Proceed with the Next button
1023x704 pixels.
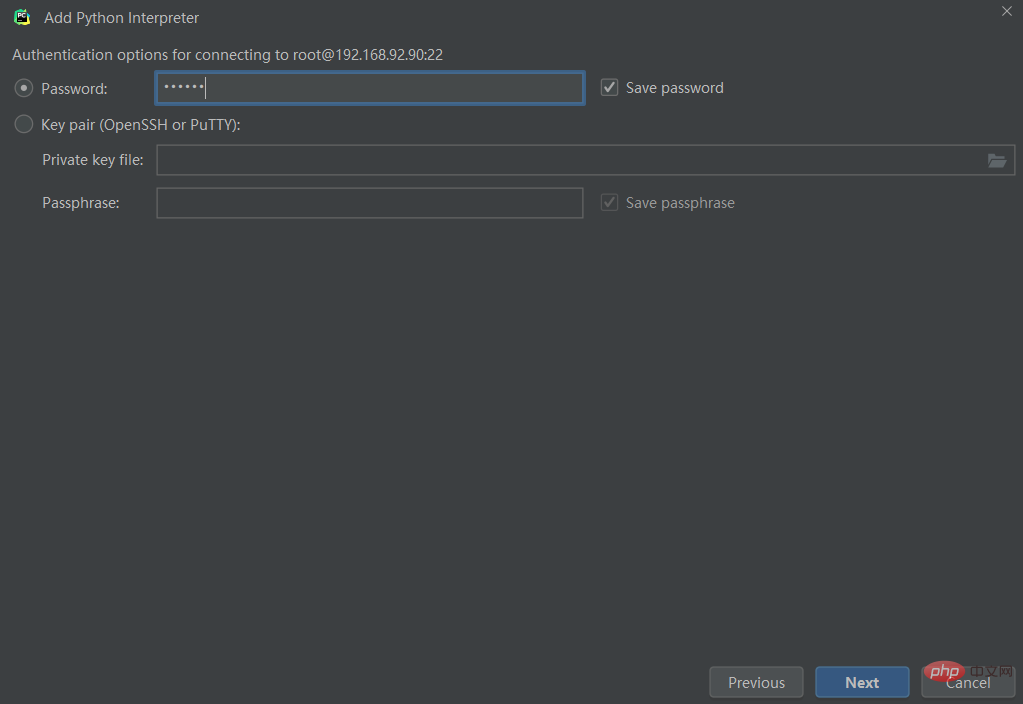pos(862,682)
